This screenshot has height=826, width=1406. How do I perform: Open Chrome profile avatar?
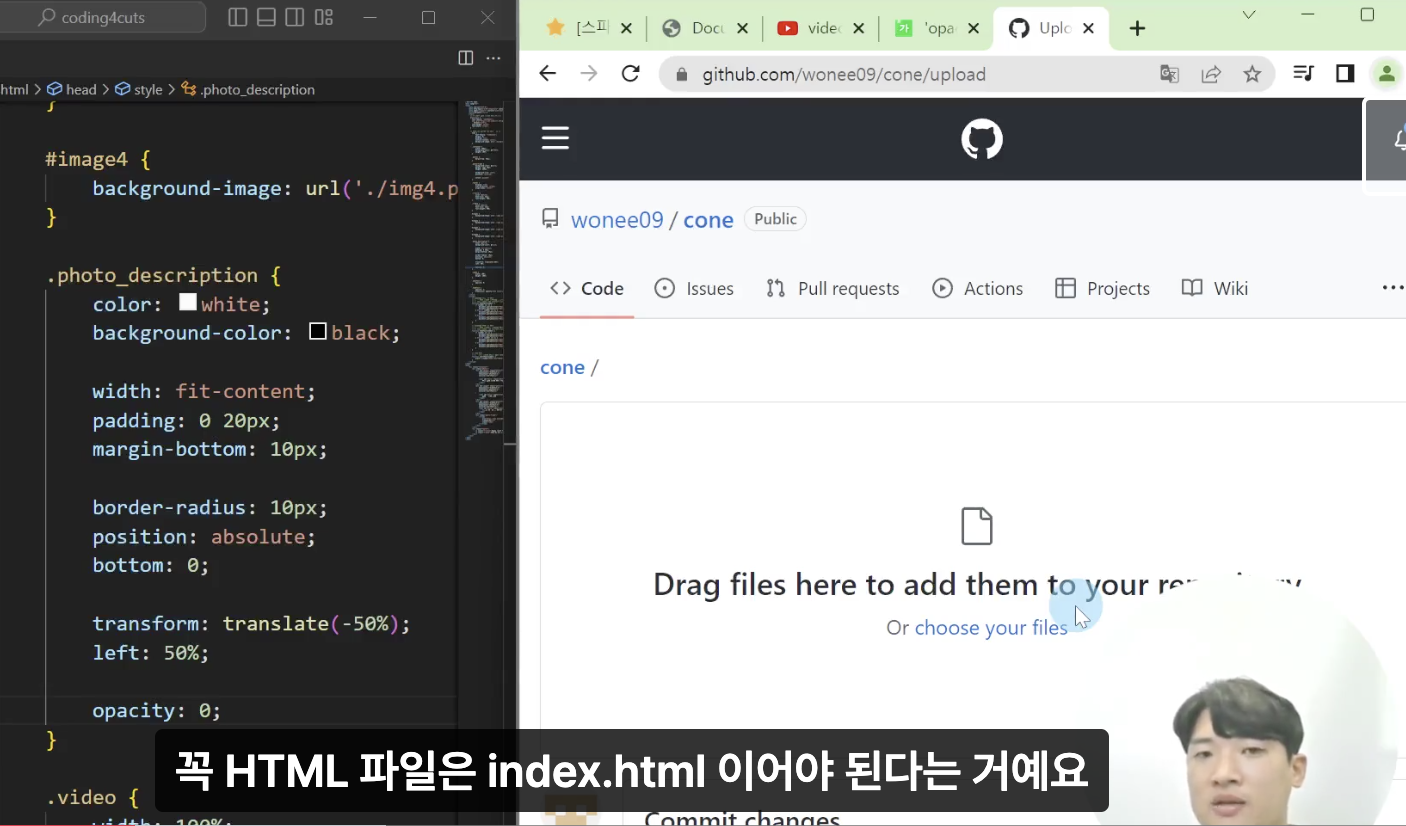pos(1387,73)
